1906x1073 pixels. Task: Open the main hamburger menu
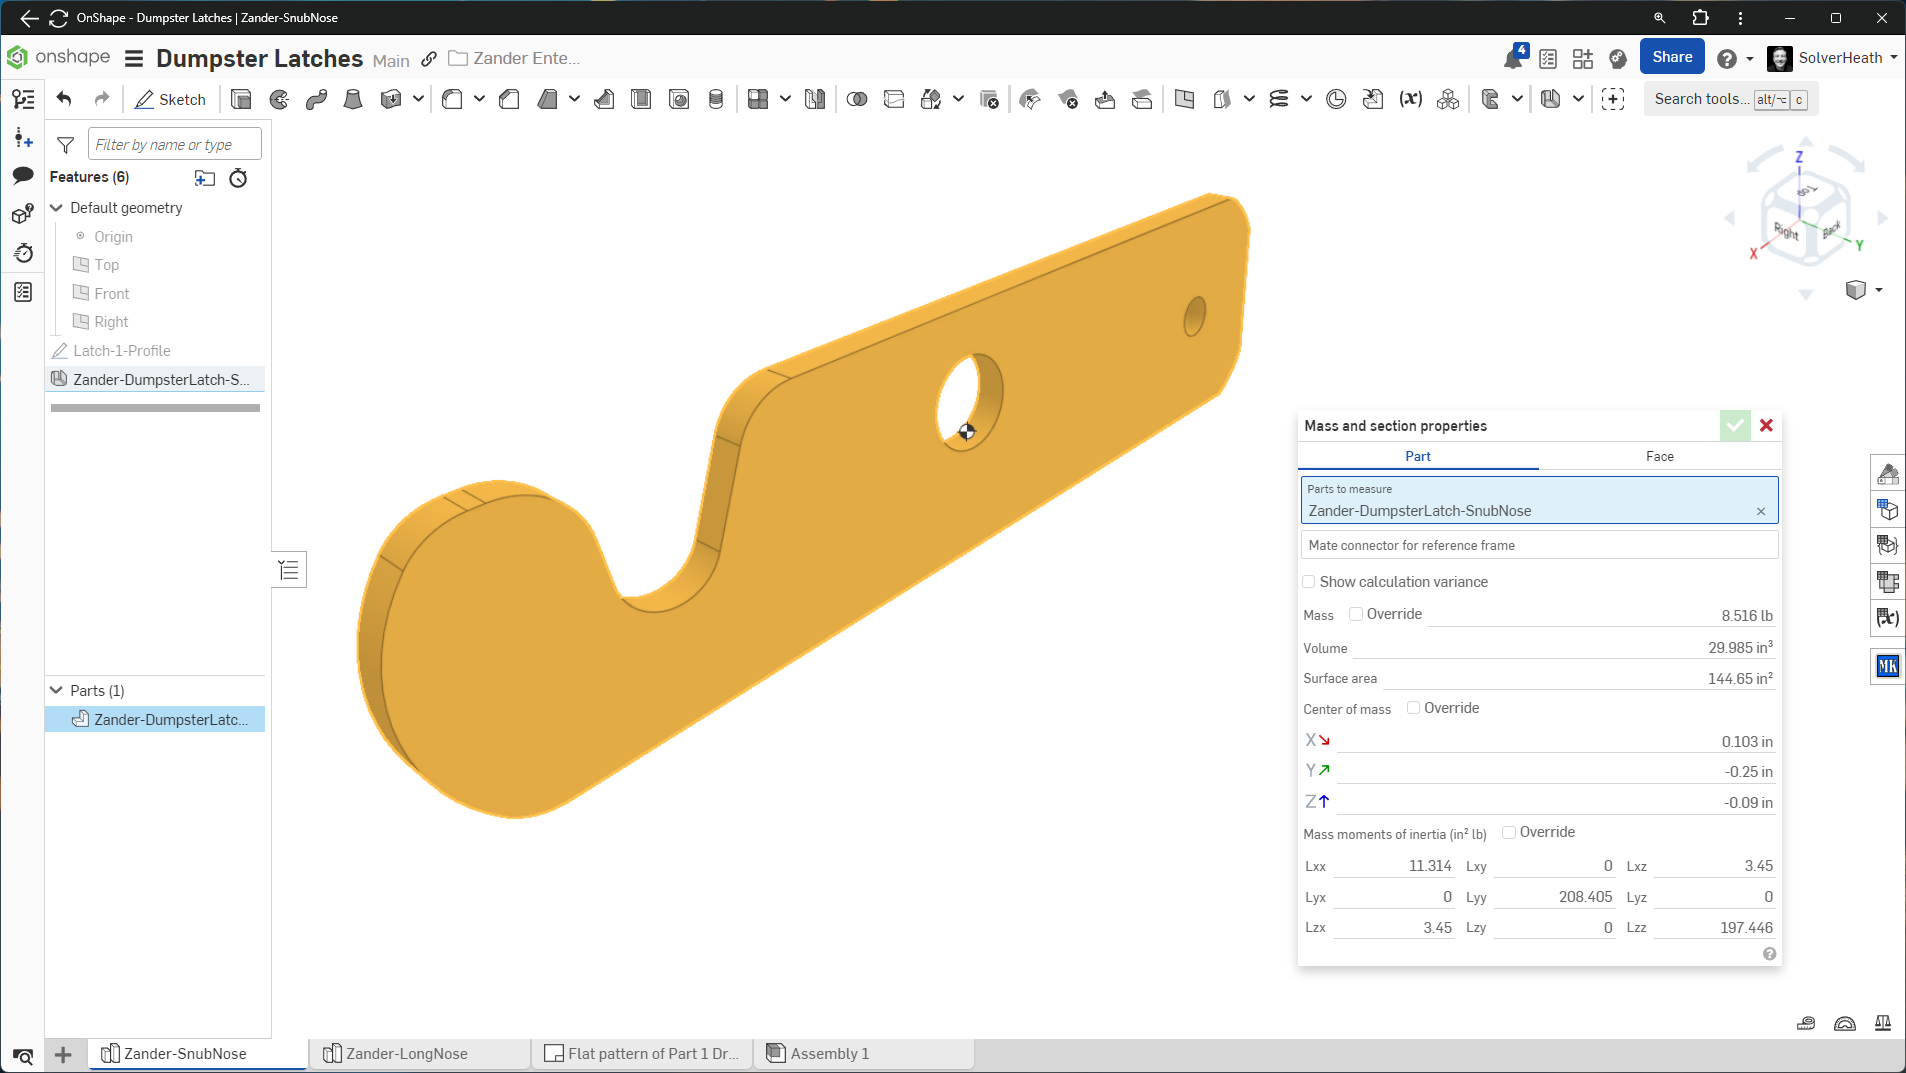[134, 59]
